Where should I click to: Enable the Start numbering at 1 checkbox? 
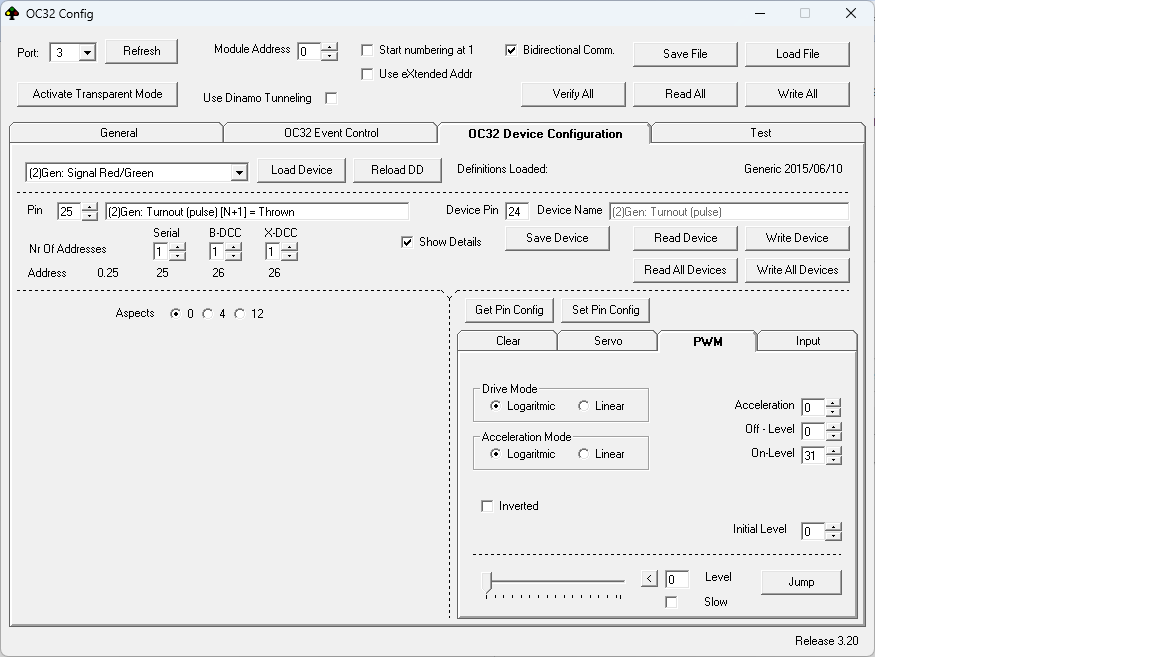[x=367, y=50]
